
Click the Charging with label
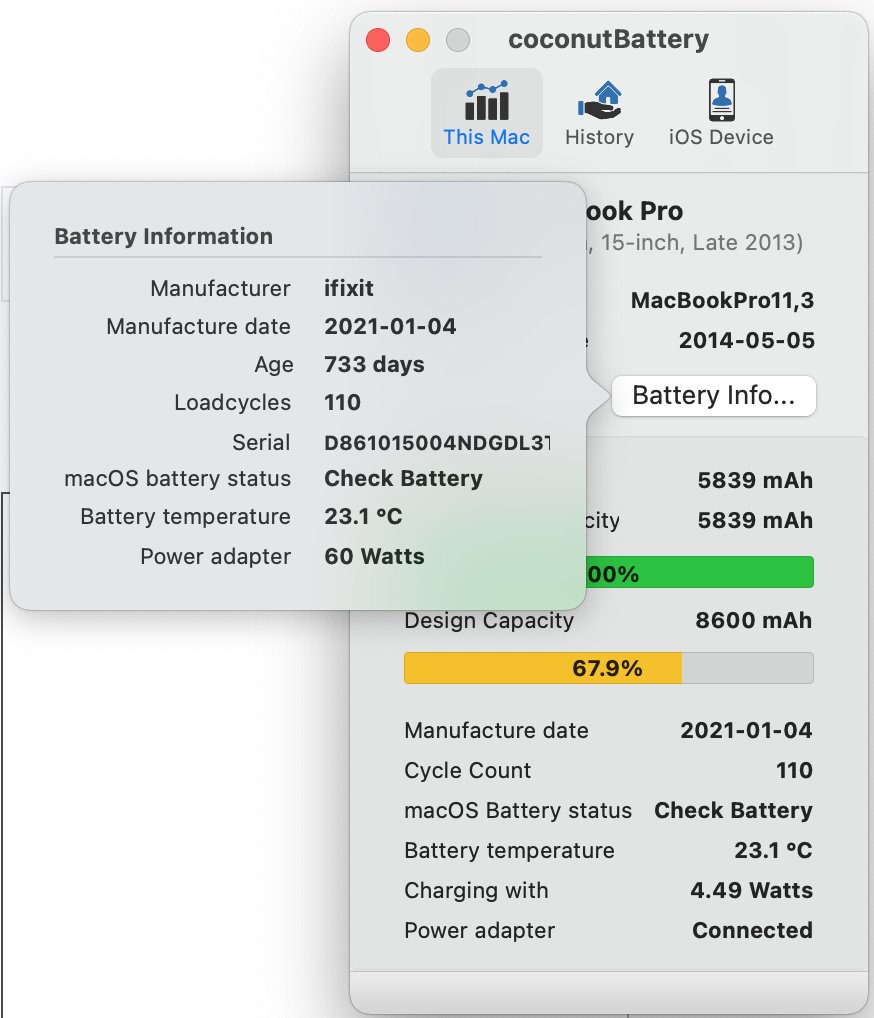pyautogui.click(x=476, y=891)
